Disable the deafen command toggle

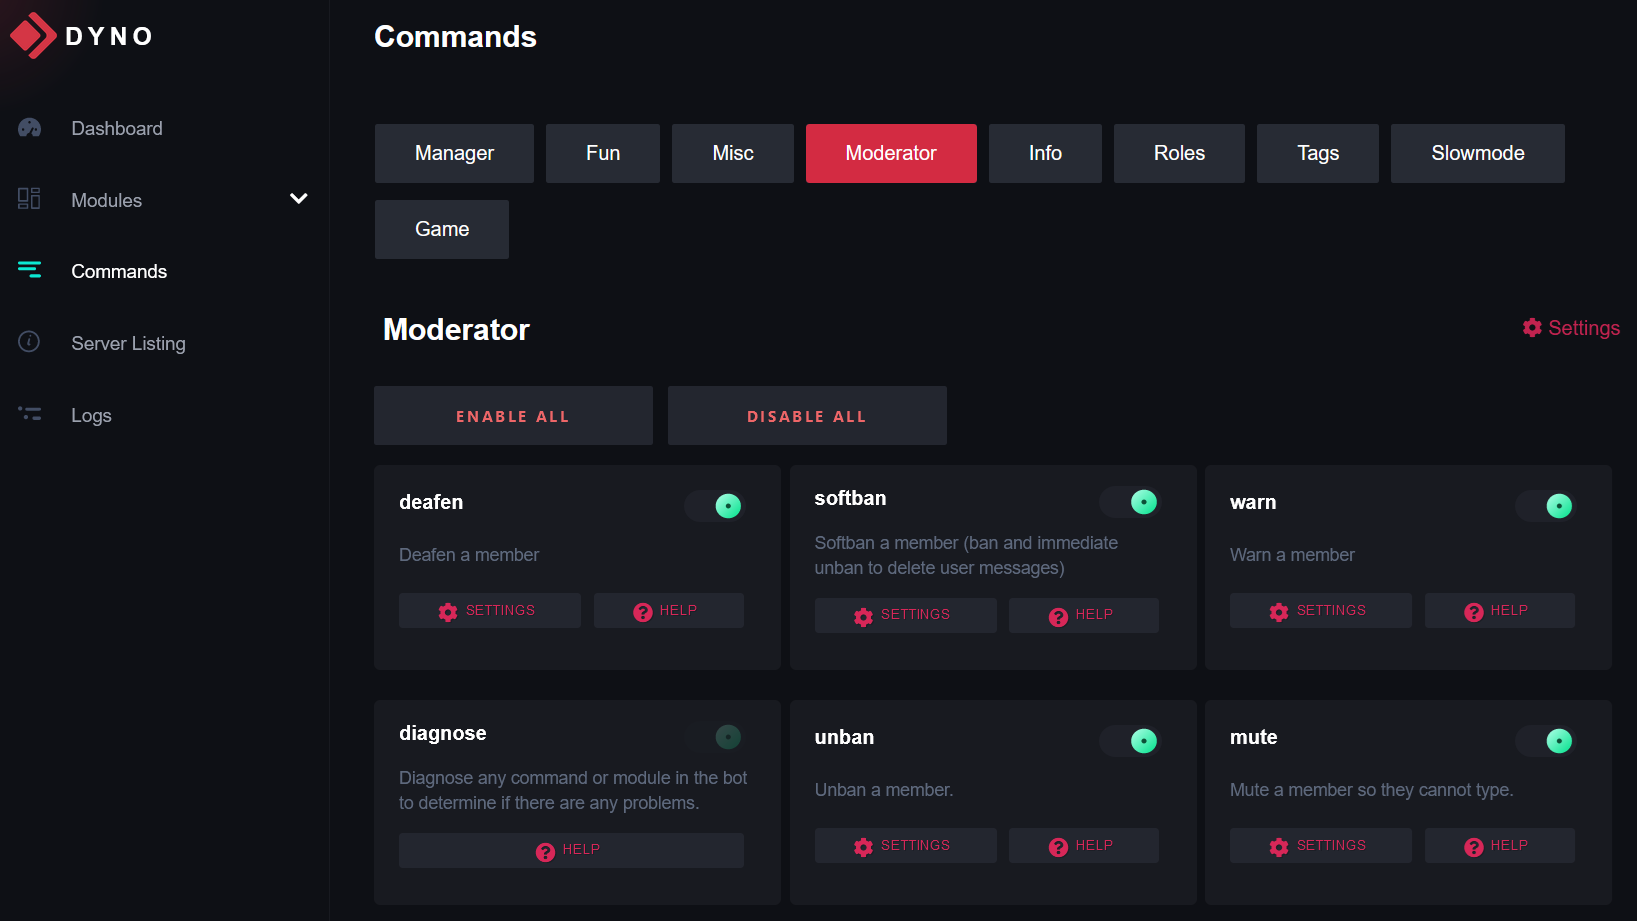pos(714,506)
